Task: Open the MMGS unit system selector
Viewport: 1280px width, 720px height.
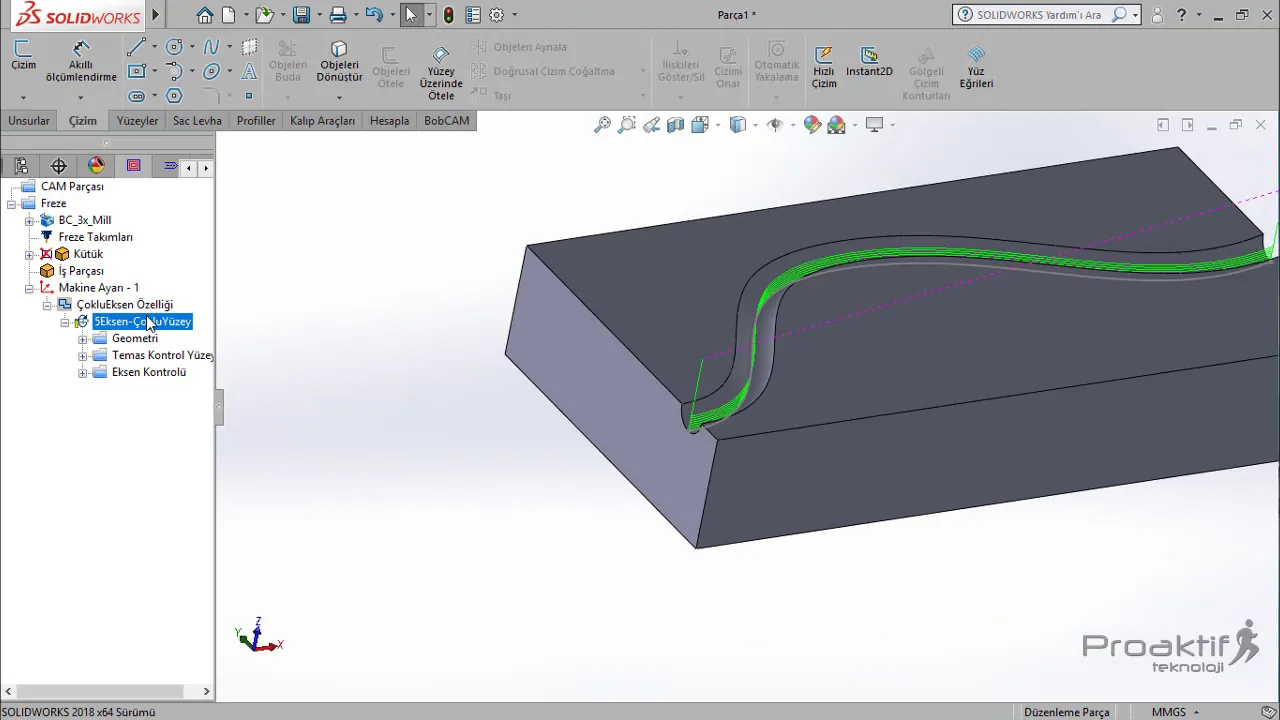Action: tap(1176, 712)
